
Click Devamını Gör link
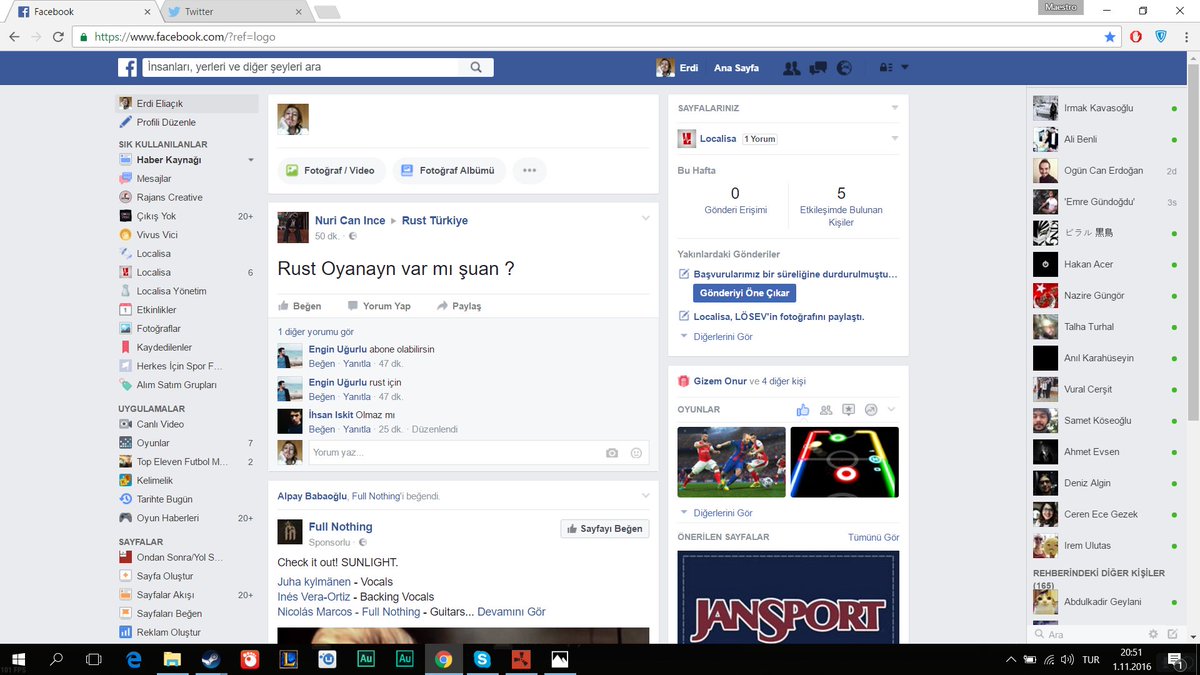tap(511, 612)
